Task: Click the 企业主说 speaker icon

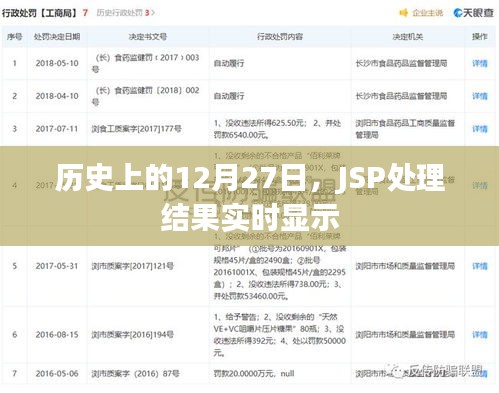Action: click(404, 13)
